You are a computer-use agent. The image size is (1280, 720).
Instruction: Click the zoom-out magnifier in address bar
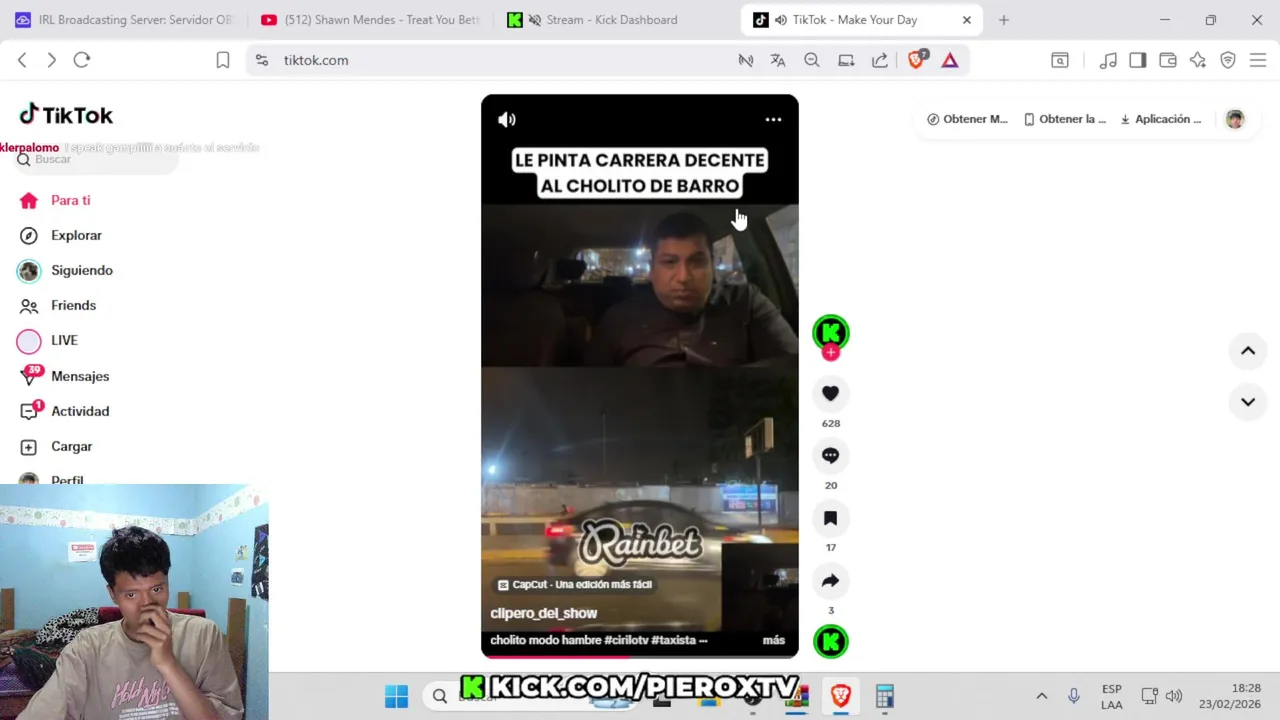812,60
